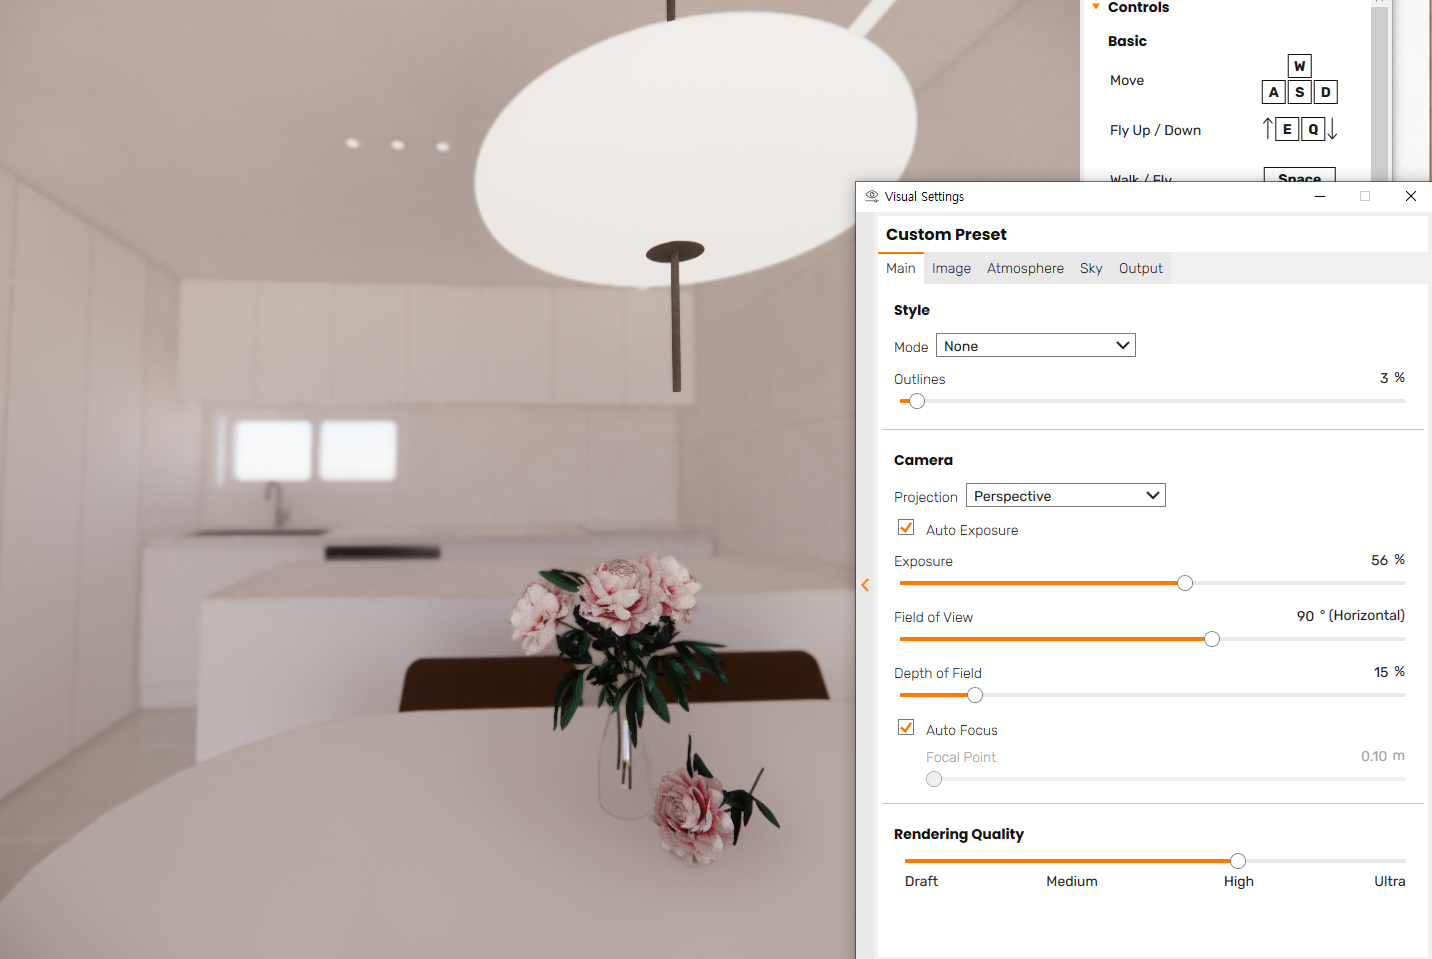
Task: Click the Outlines value 3
Action: (x=1384, y=378)
